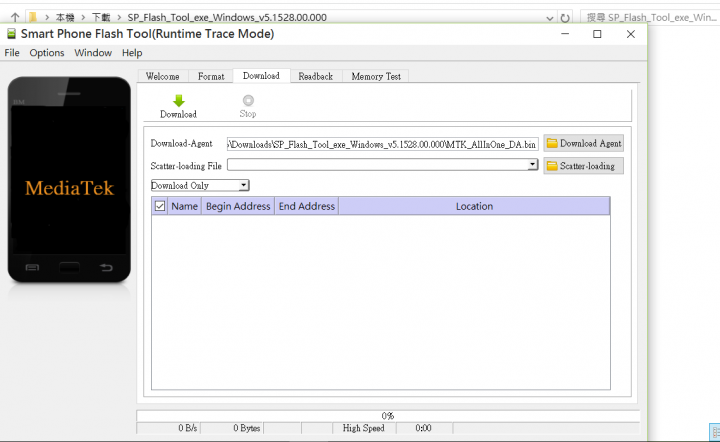
Task: Switch to the Format tab
Action: pyautogui.click(x=211, y=76)
